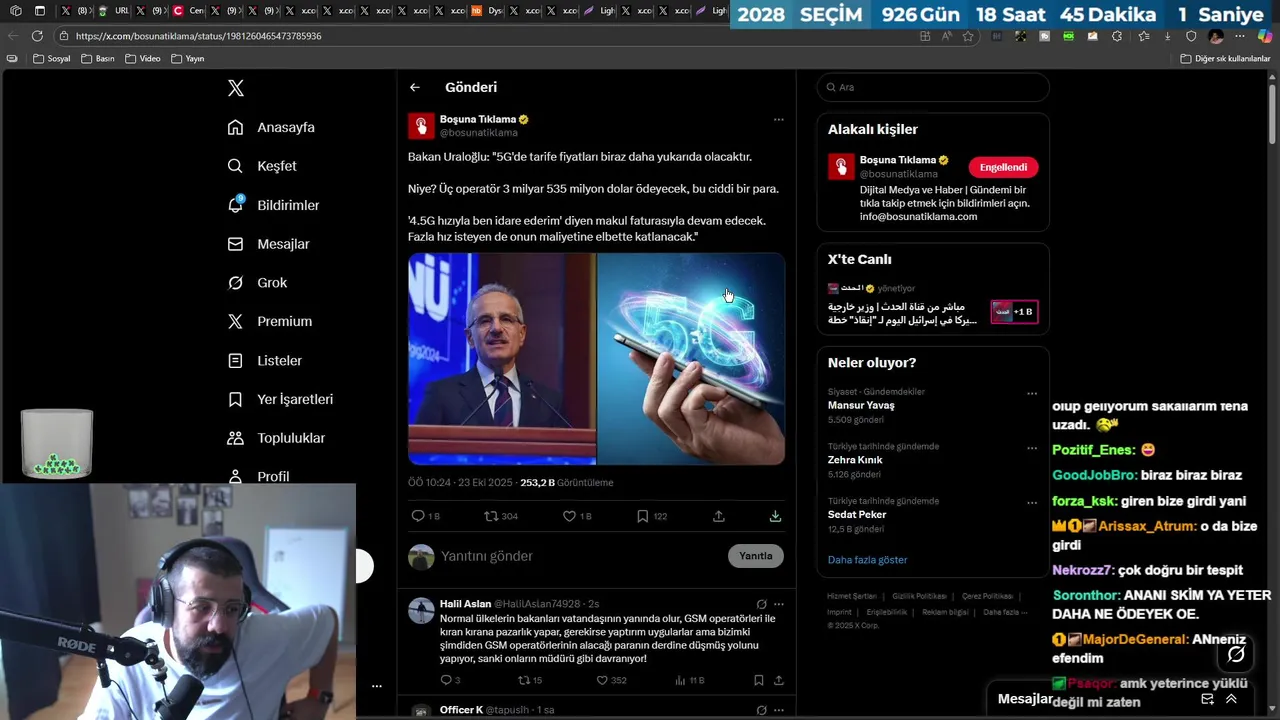This screenshot has height=720, width=1280.
Task: Open the Gizlilik Politikası footer link
Action: click(919, 596)
